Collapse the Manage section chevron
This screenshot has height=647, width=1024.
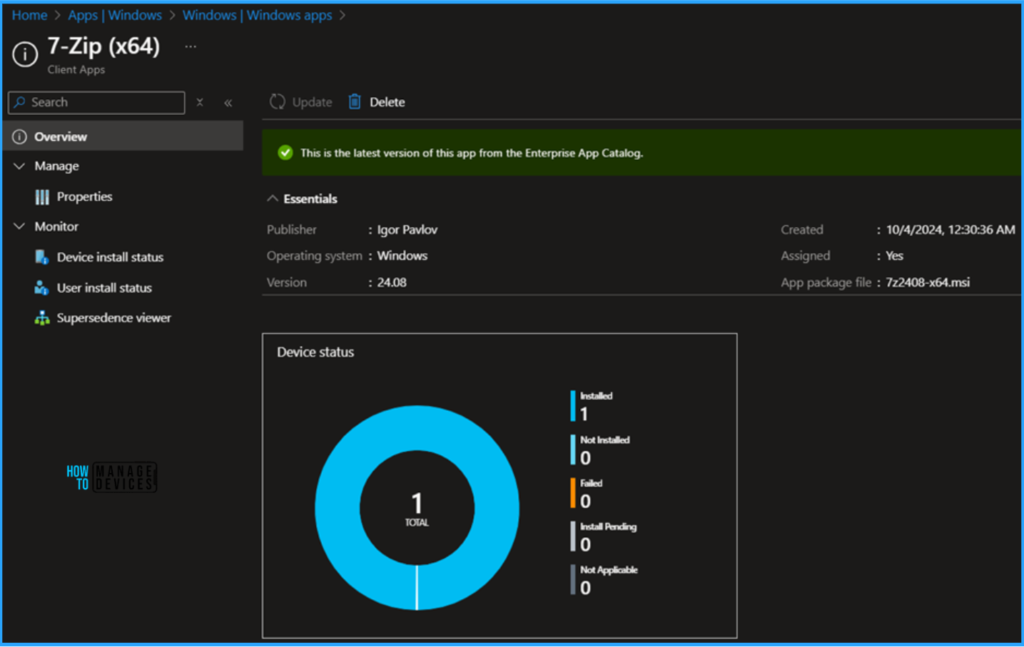pyautogui.click(x=20, y=166)
